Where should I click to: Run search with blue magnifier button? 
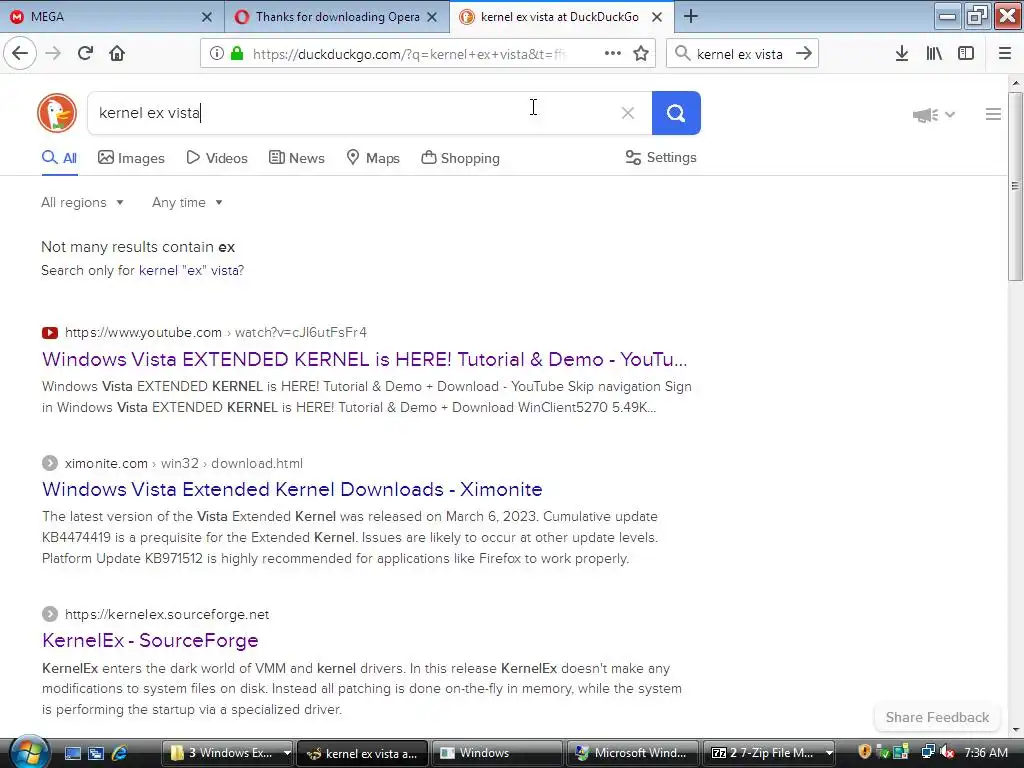[x=676, y=113]
